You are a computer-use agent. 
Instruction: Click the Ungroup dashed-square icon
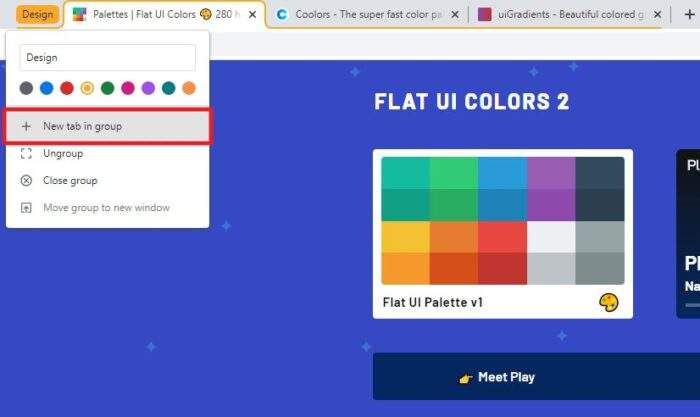coord(26,154)
